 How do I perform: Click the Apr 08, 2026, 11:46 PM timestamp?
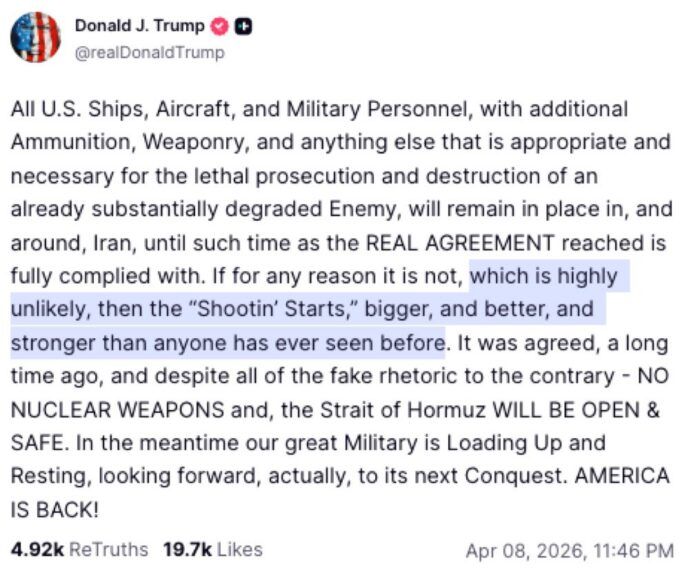569,550
